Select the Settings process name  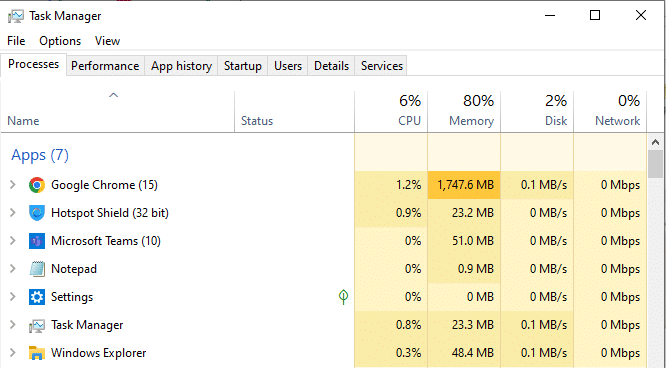(72, 297)
